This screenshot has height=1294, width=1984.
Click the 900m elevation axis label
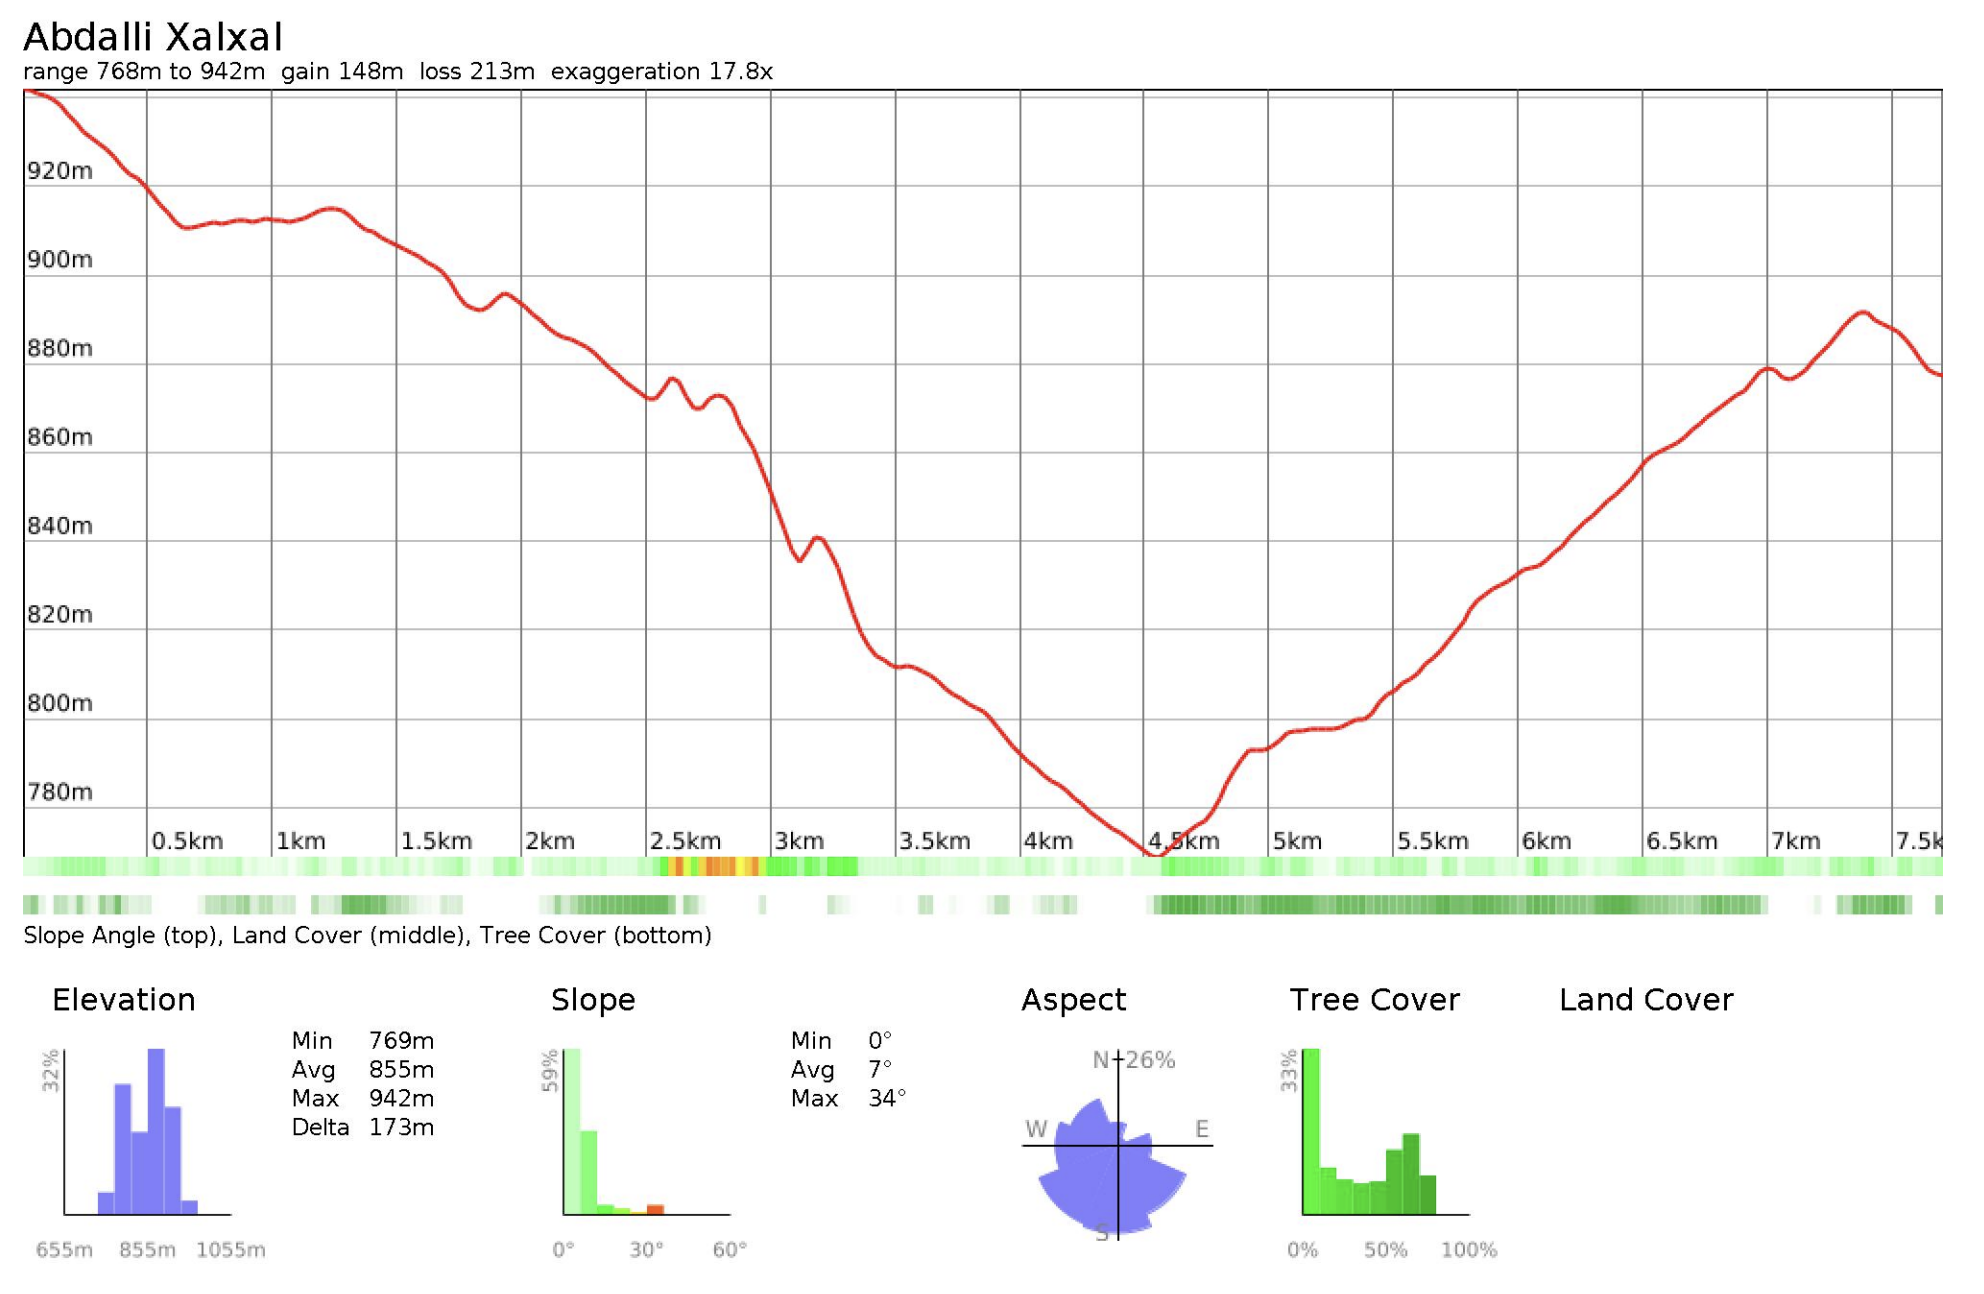(x=60, y=260)
